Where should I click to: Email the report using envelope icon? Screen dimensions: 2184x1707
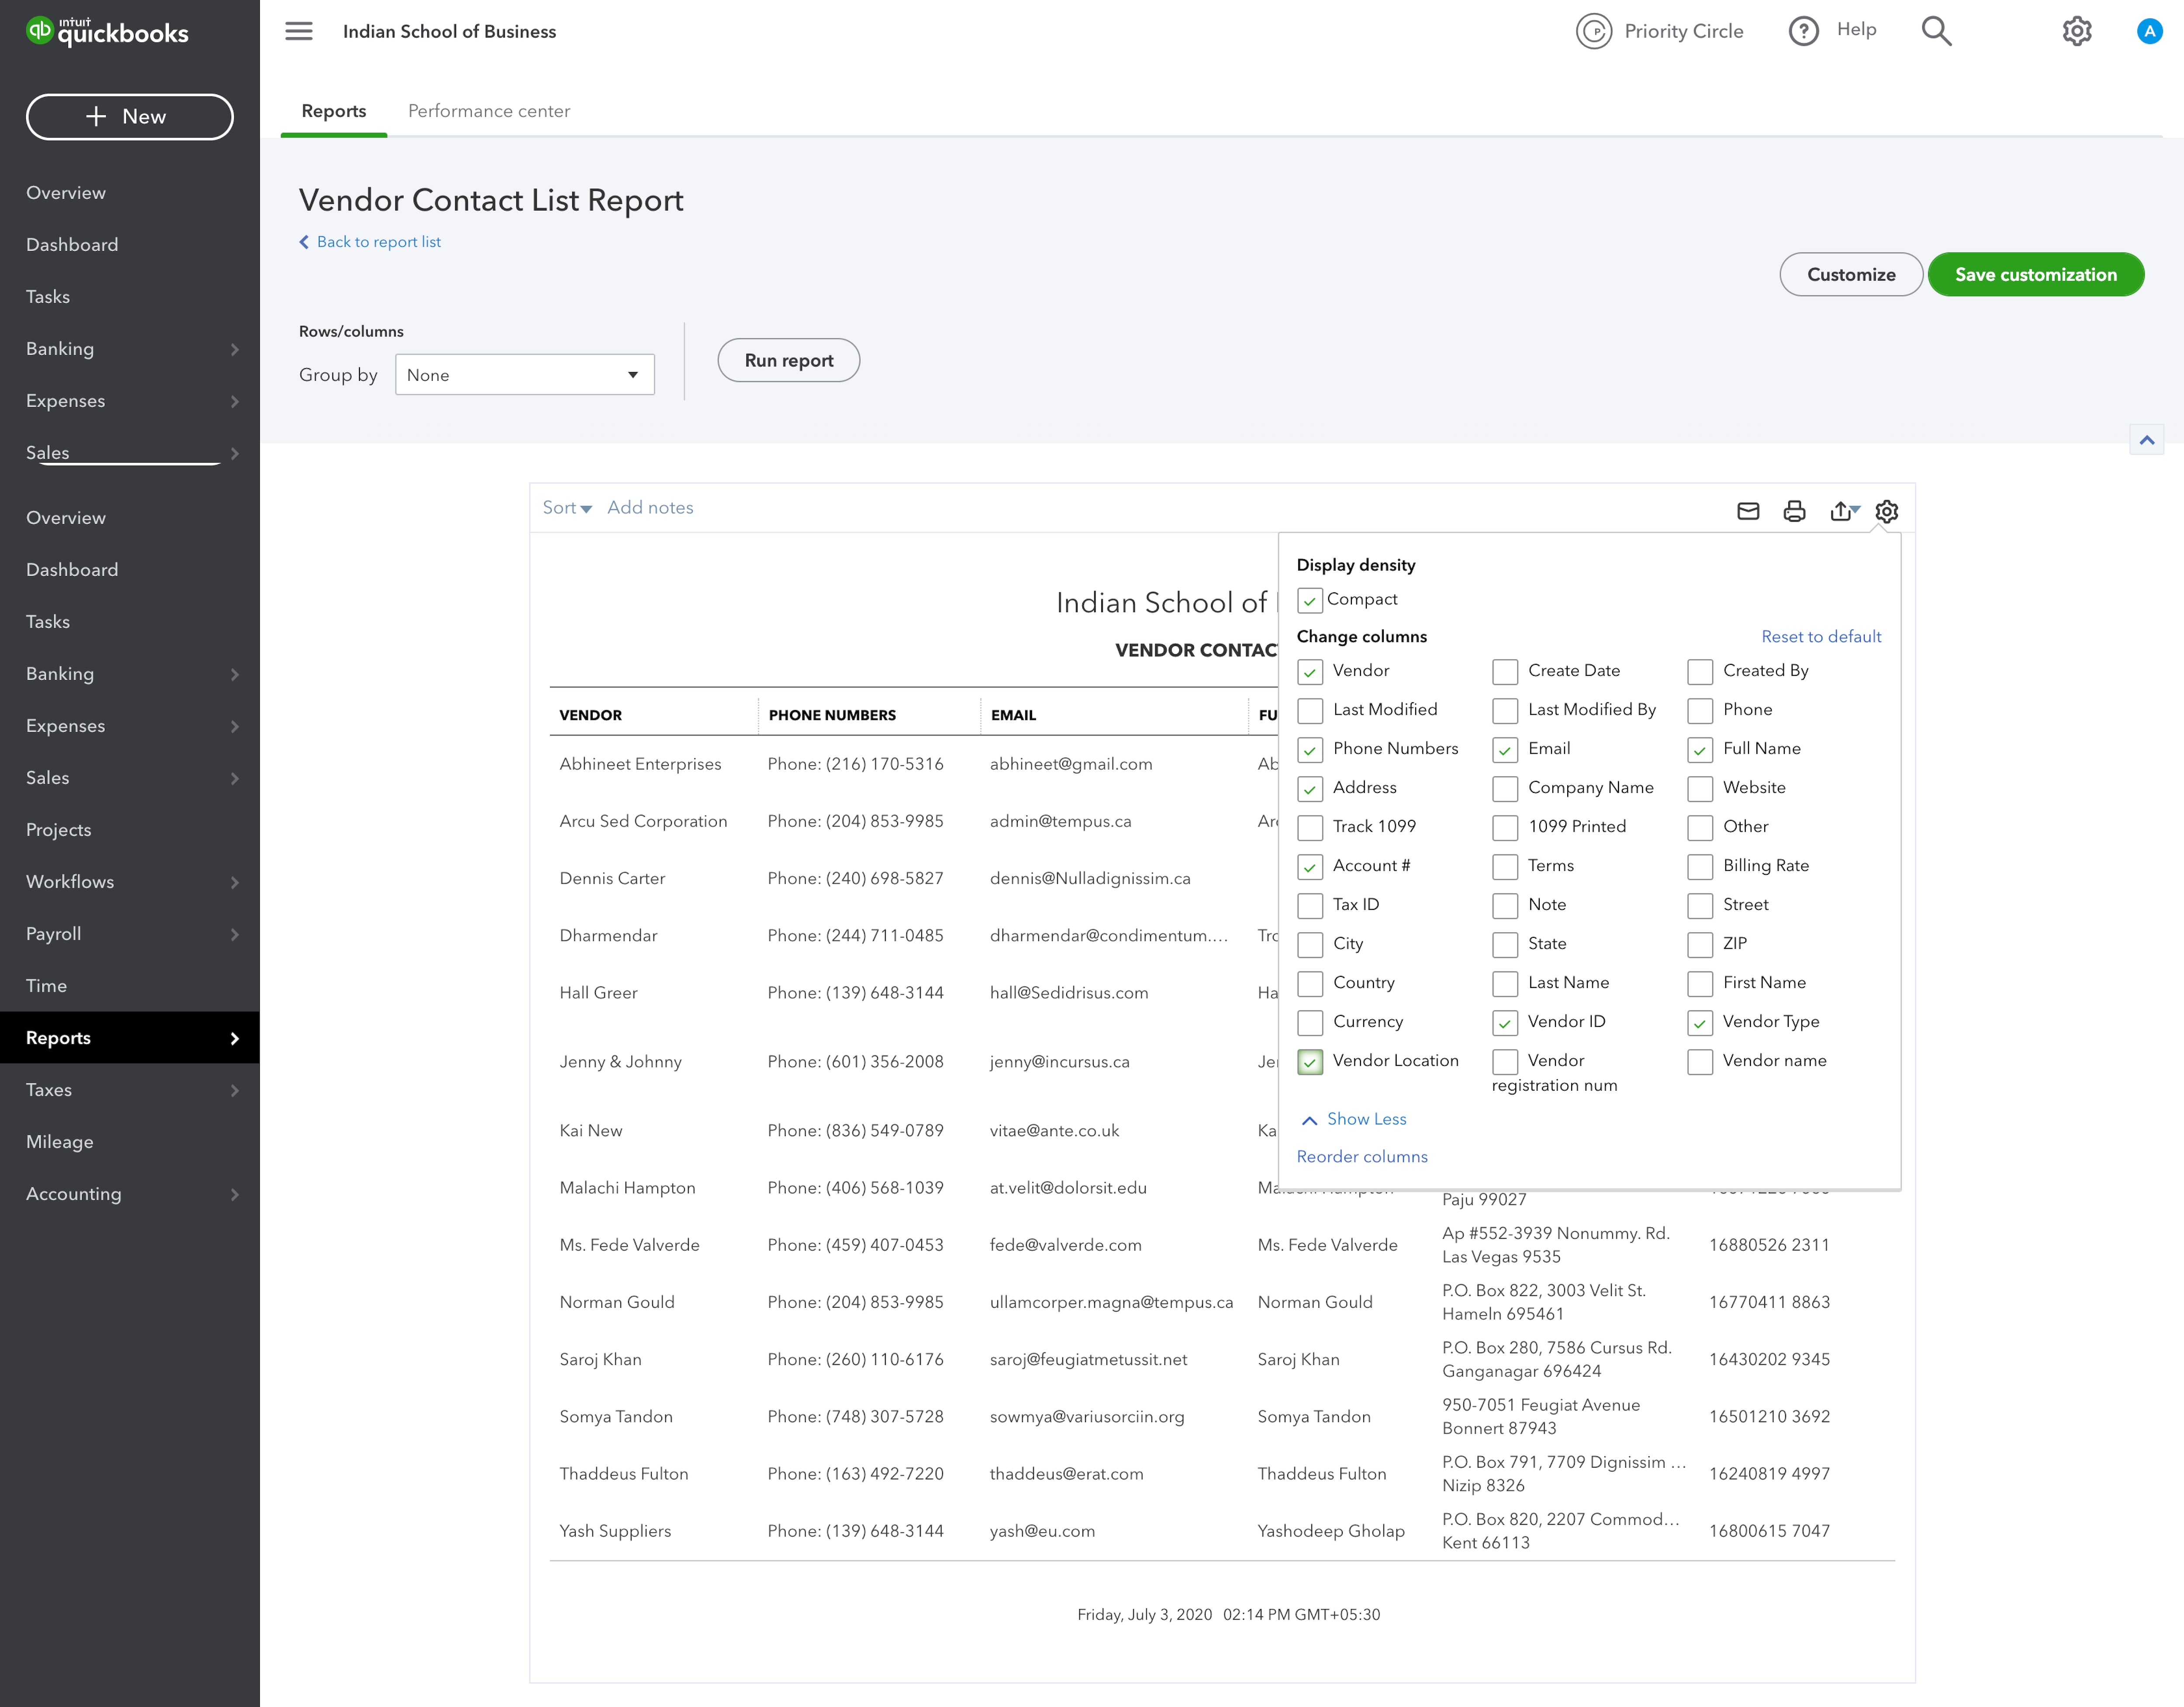click(1748, 511)
